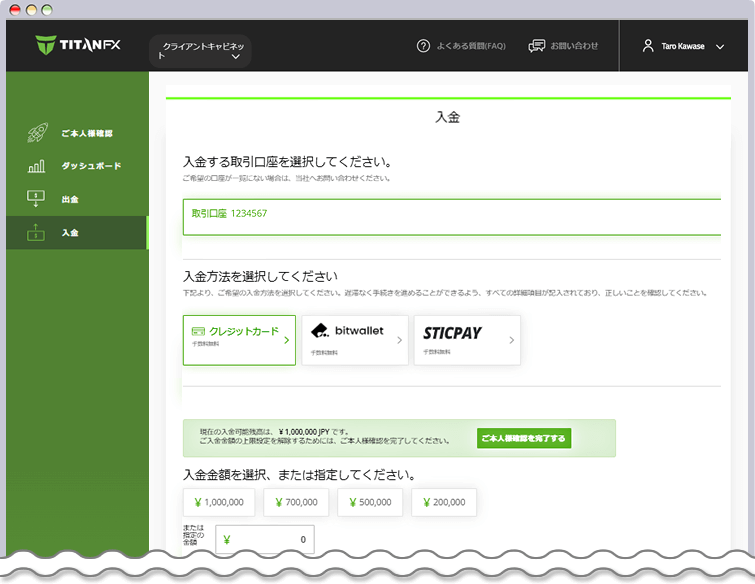
Task: Click the macOS green maximize button
Action: pyautogui.click(x=47, y=10)
